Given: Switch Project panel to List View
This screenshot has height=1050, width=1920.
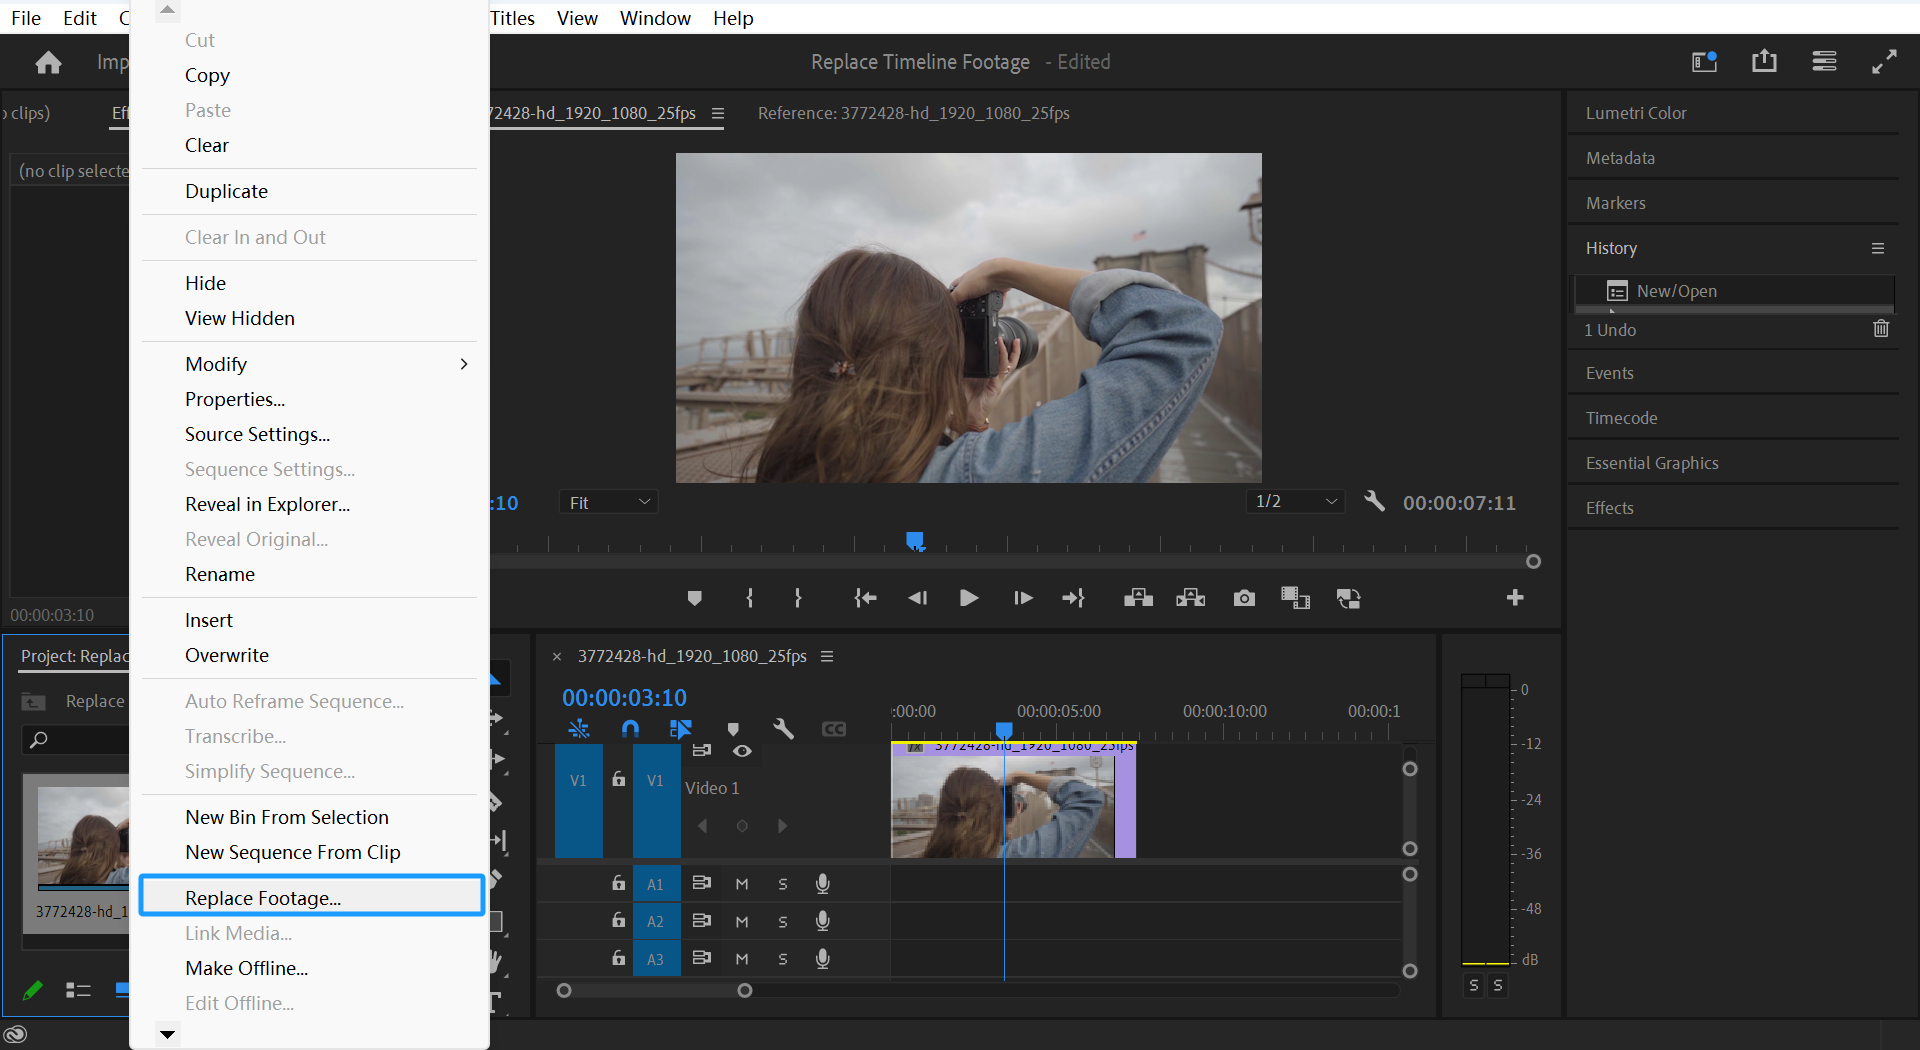Looking at the screenshot, I should click(x=78, y=990).
